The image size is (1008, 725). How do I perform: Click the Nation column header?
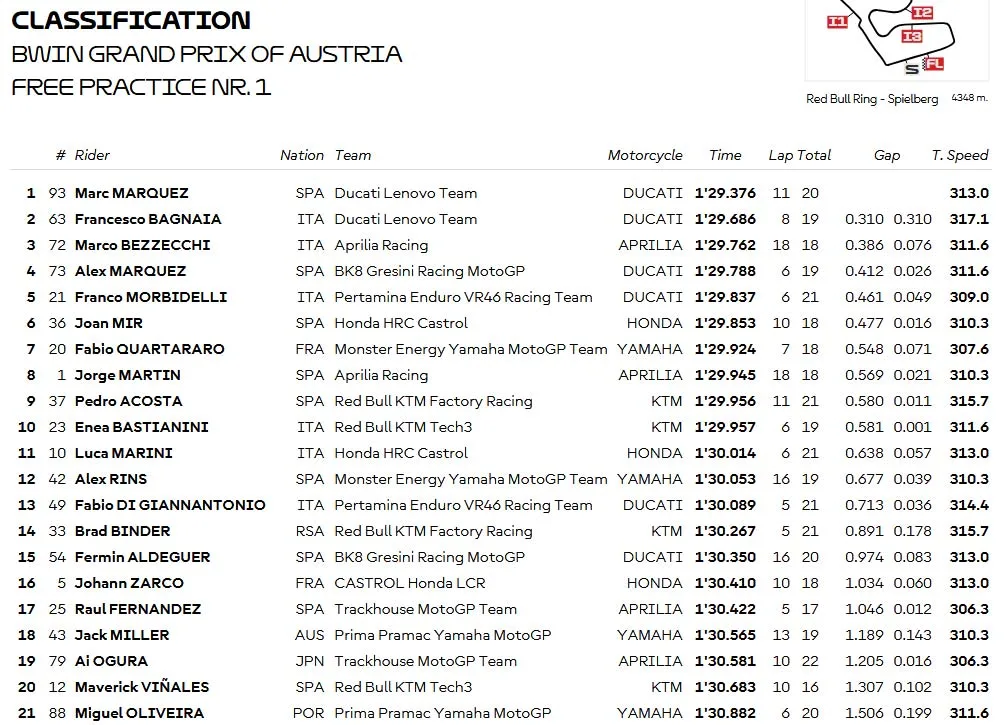[302, 155]
